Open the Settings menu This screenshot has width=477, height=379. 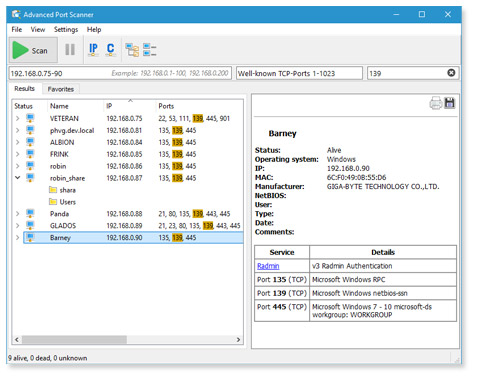tap(66, 29)
